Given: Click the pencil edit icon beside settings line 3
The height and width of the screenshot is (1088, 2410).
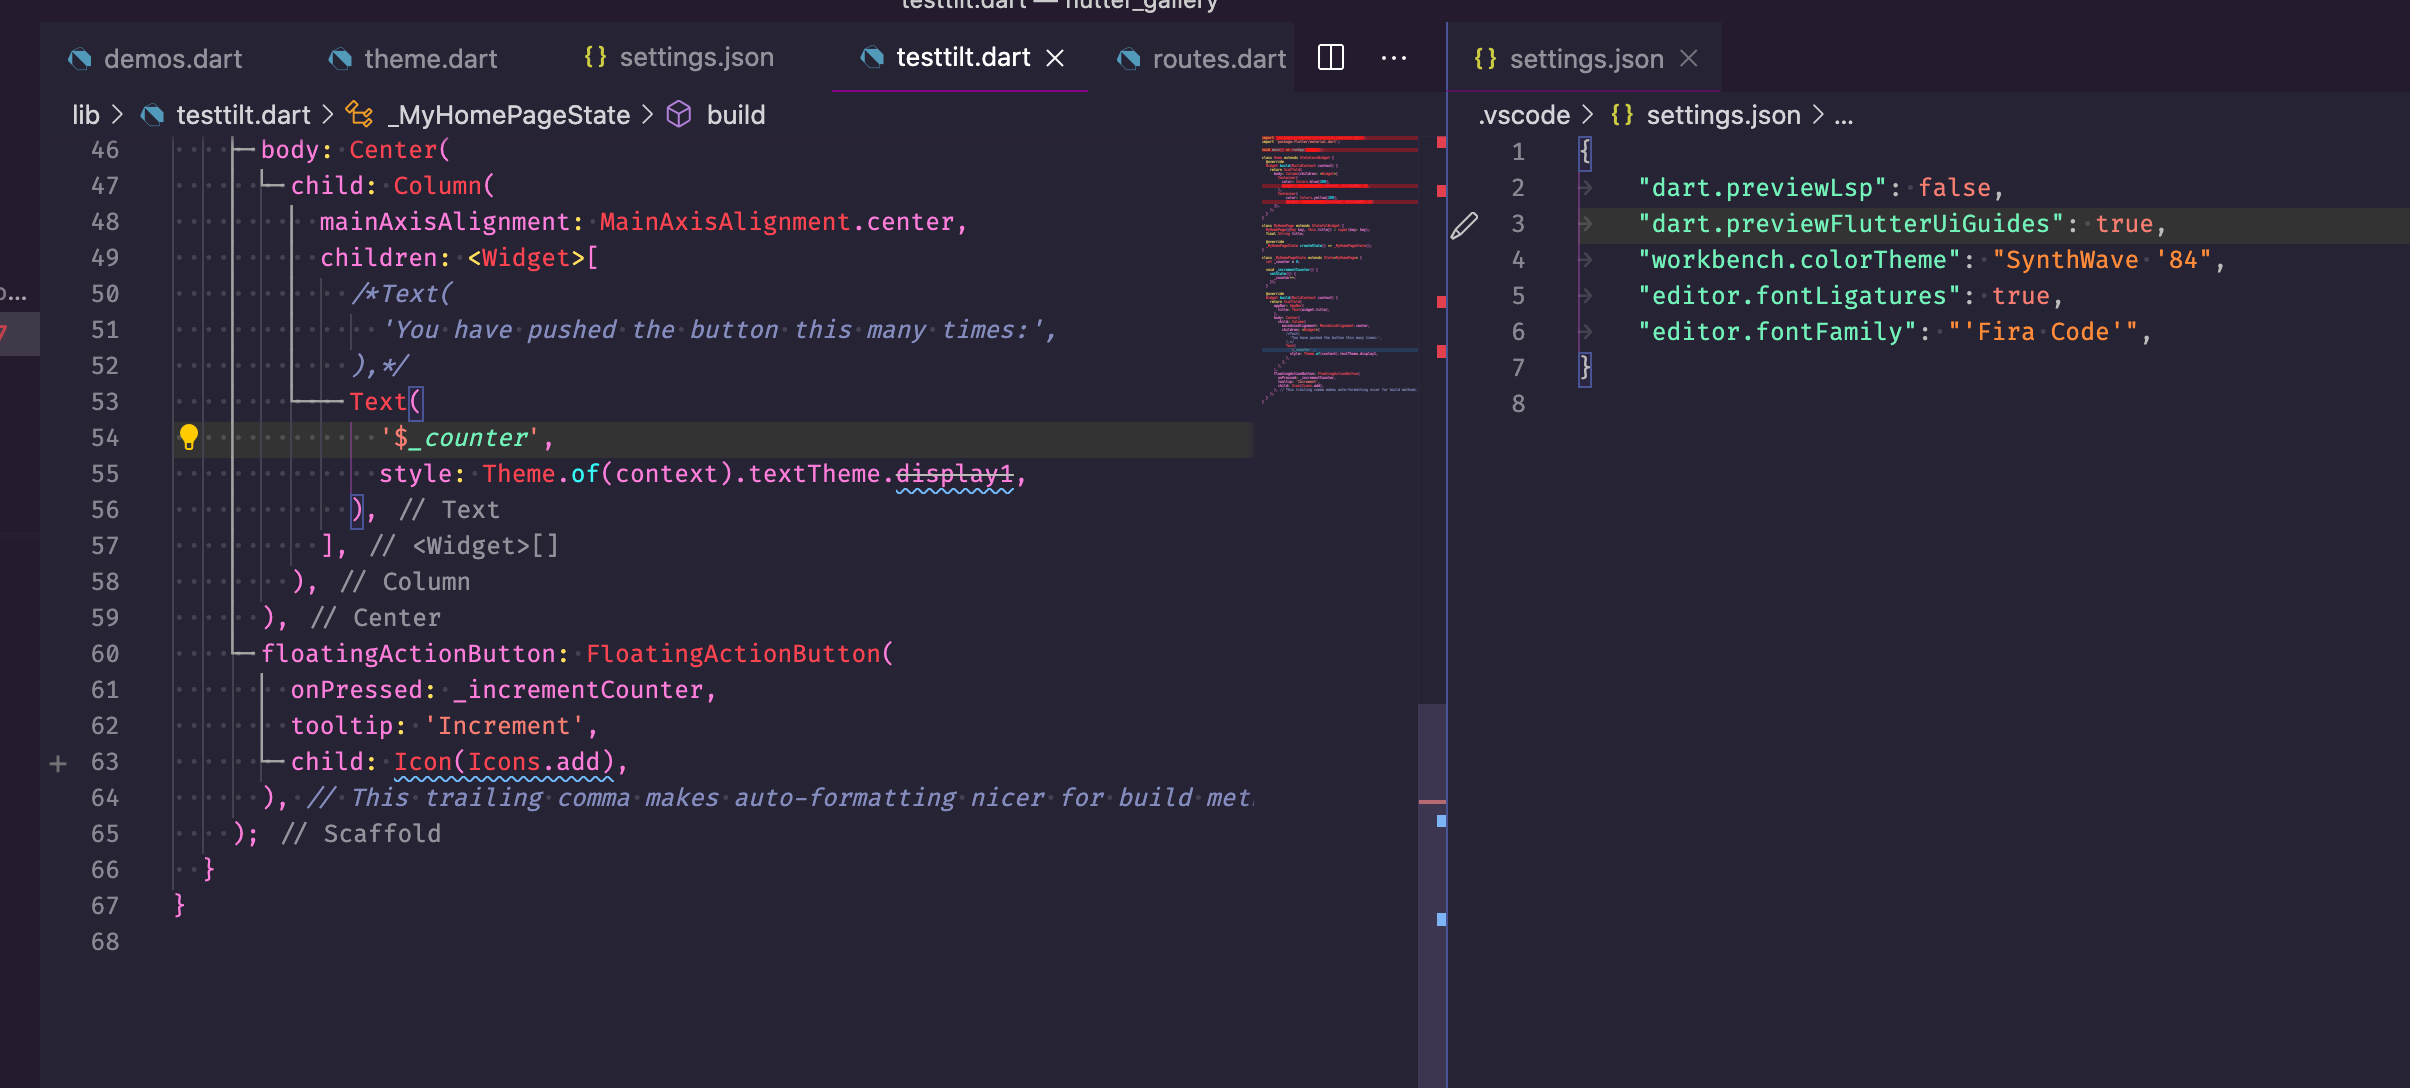Looking at the screenshot, I should point(1464,226).
